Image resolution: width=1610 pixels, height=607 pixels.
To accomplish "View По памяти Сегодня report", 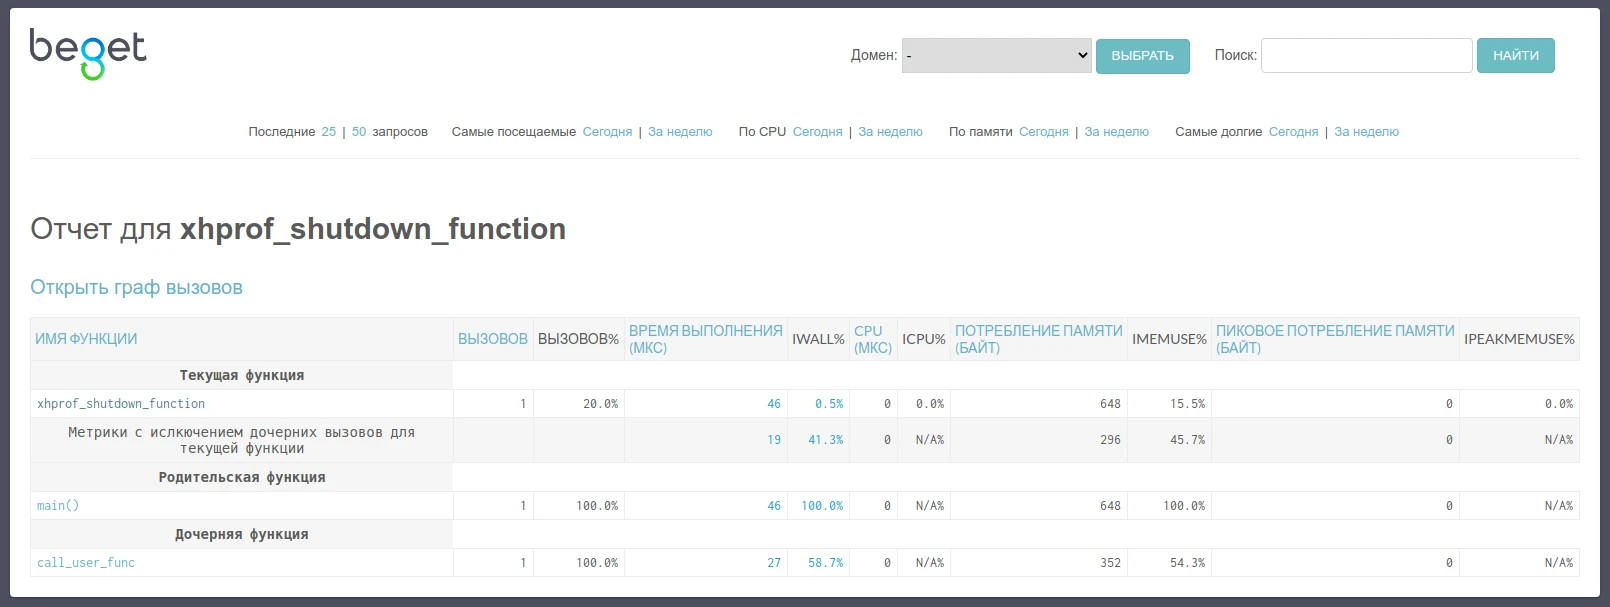I will (1043, 132).
